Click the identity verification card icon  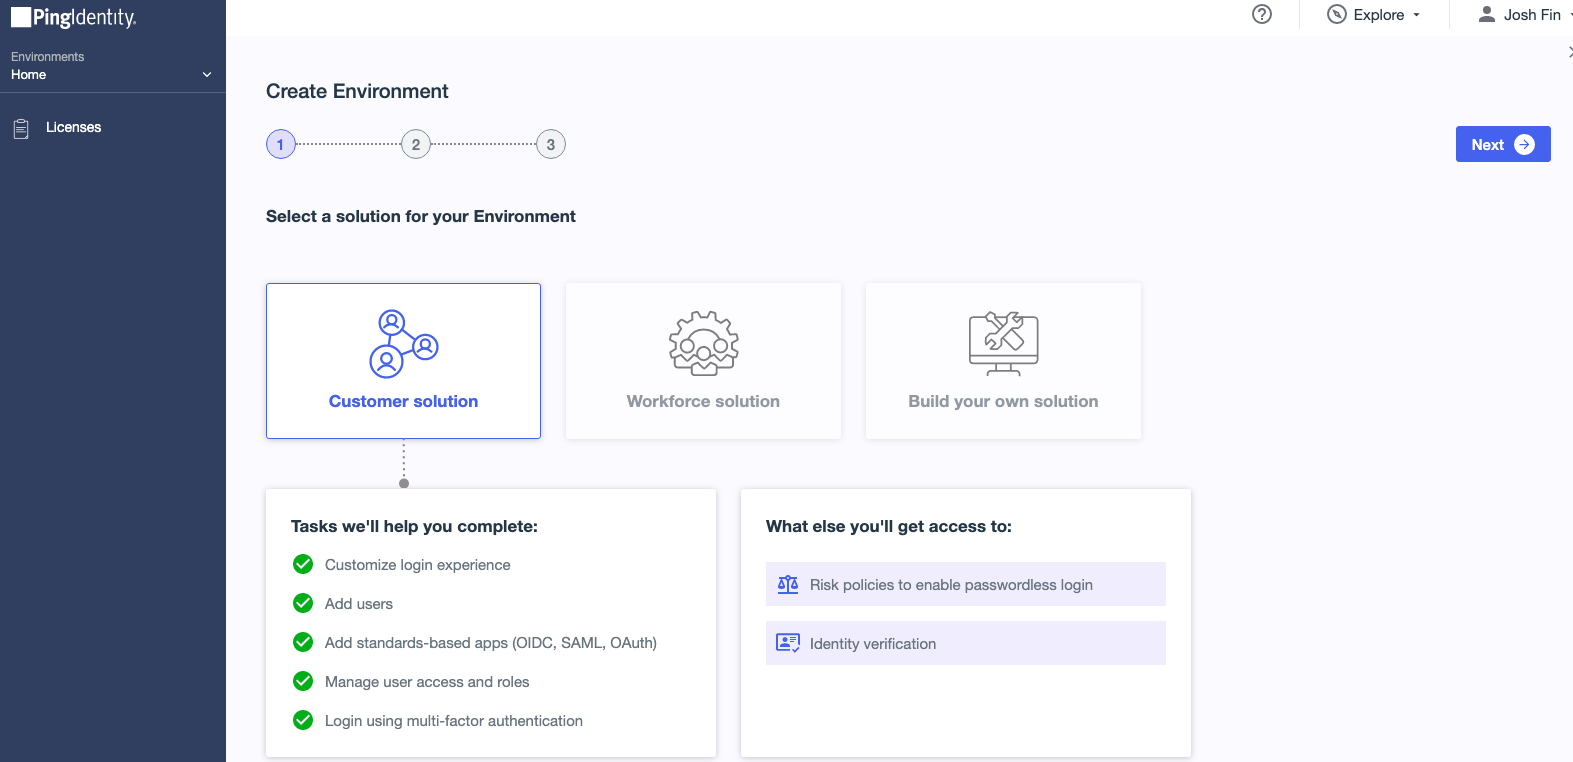788,643
